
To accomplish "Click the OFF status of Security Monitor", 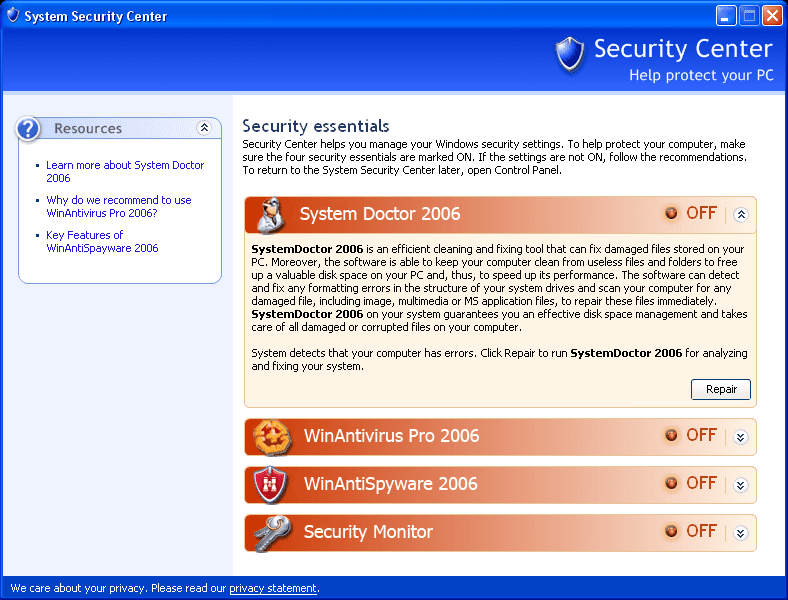I will click(x=702, y=531).
